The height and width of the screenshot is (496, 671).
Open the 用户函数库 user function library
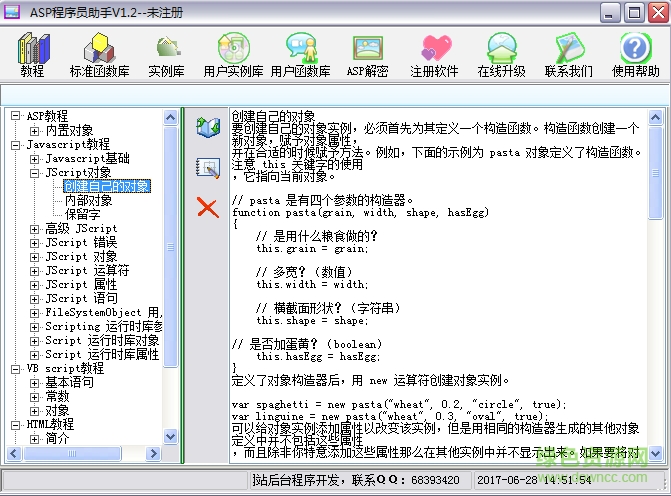coord(300,55)
